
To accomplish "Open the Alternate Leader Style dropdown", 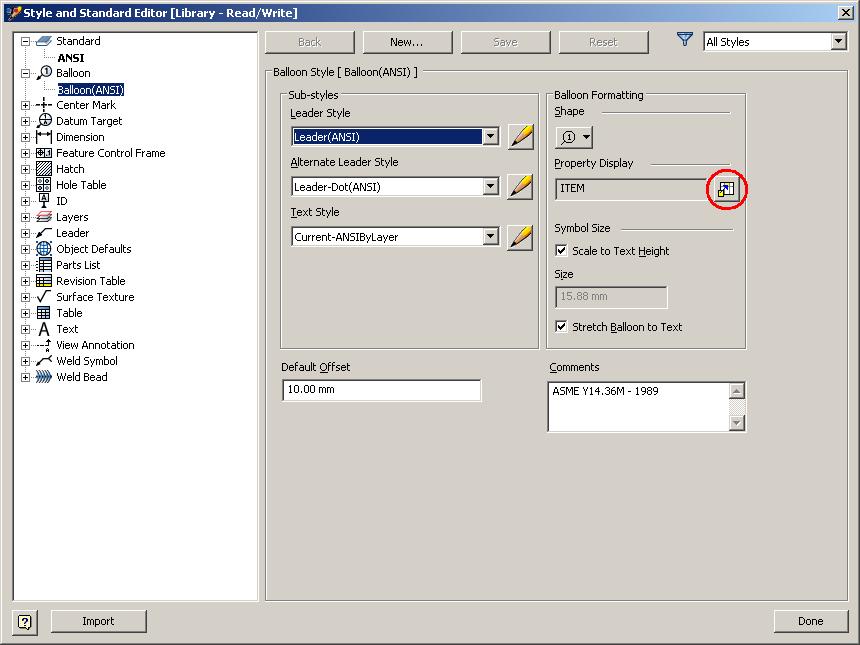I will click(491, 186).
